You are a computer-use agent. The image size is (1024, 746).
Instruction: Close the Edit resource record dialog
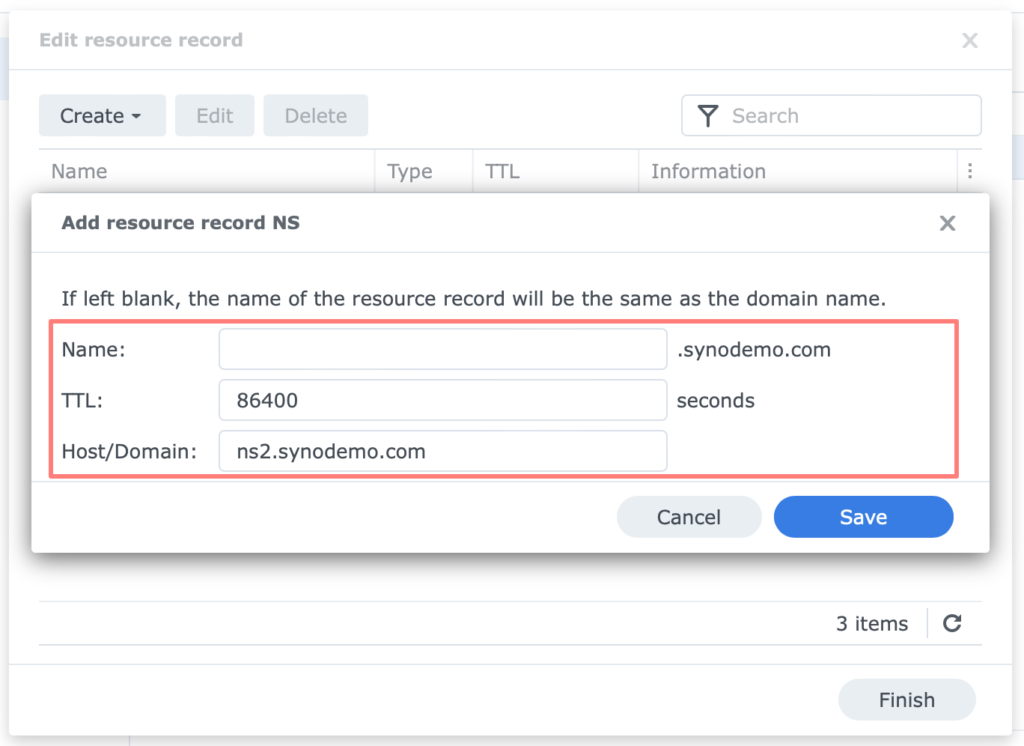coord(969,40)
